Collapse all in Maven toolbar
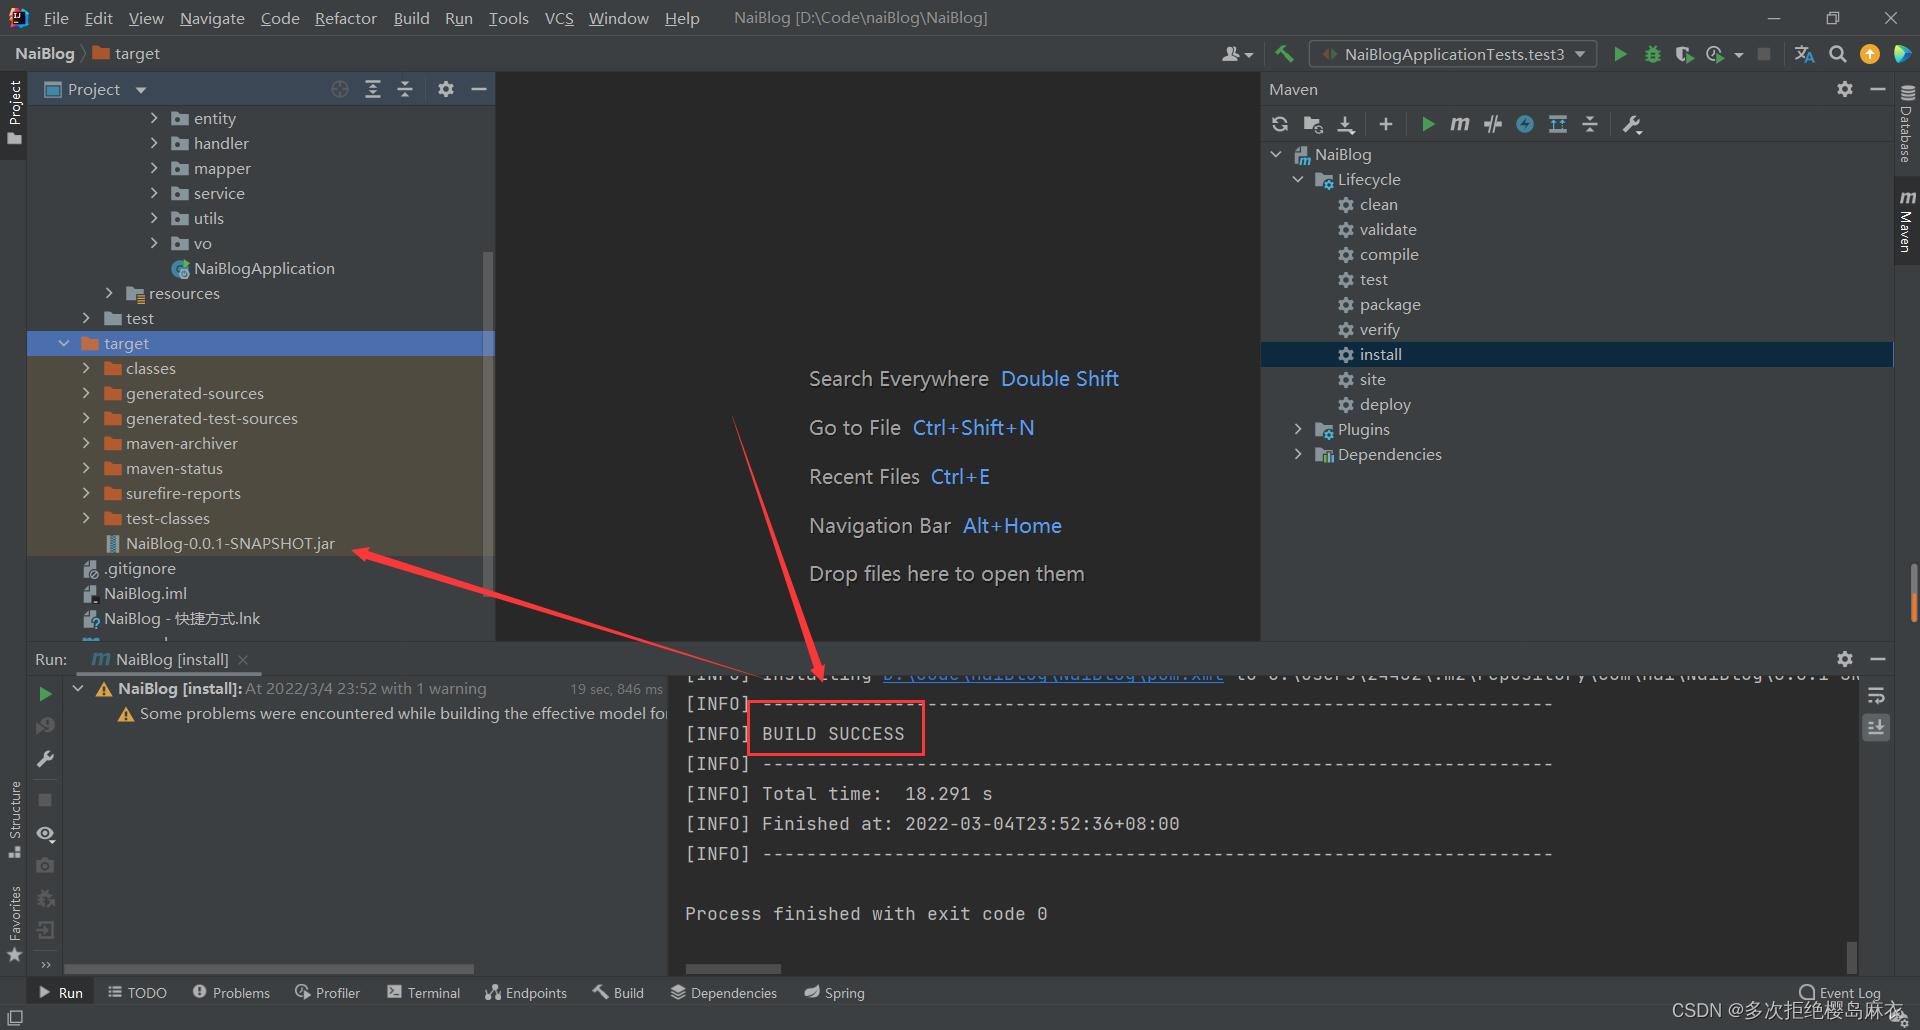1920x1030 pixels. 1590,124
